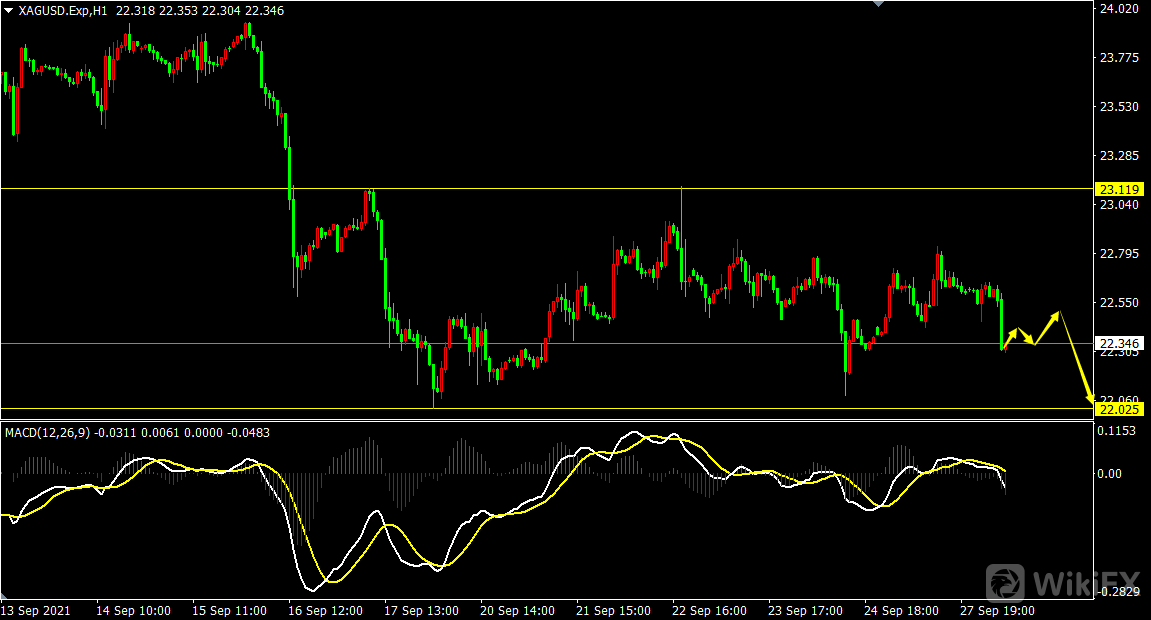Click the 0.00 MACD zero level label
The image size is (1151, 620).
[x=1112, y=474]
